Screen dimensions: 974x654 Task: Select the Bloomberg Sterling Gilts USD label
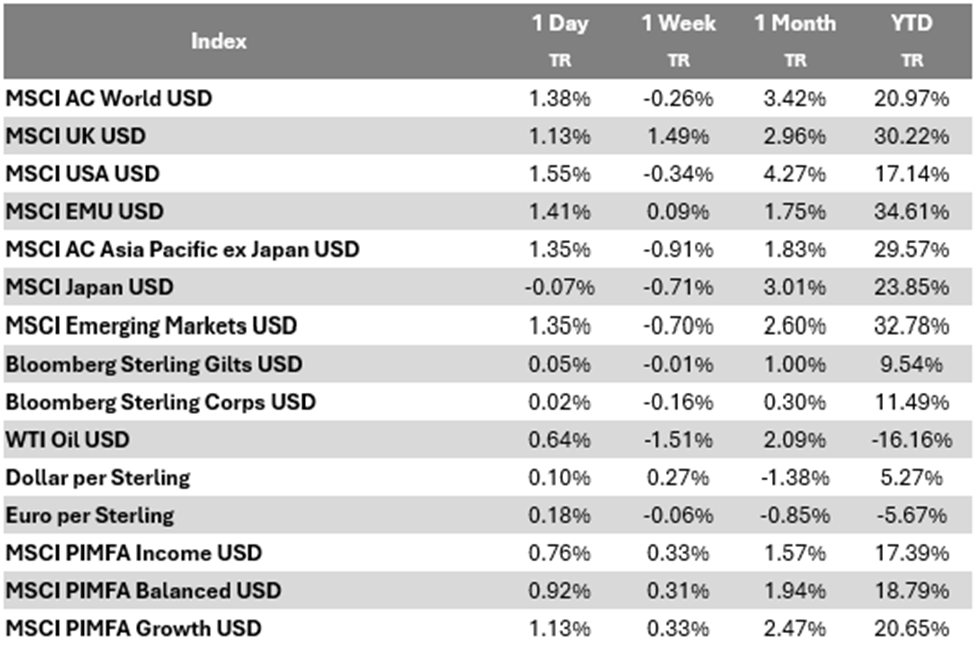tap(153, 364)
